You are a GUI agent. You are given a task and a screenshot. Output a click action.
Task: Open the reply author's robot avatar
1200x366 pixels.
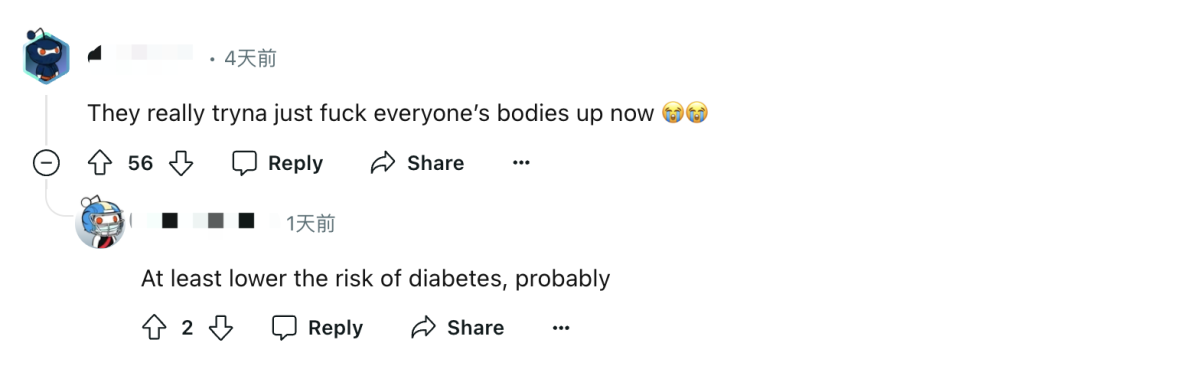[101, 222]
